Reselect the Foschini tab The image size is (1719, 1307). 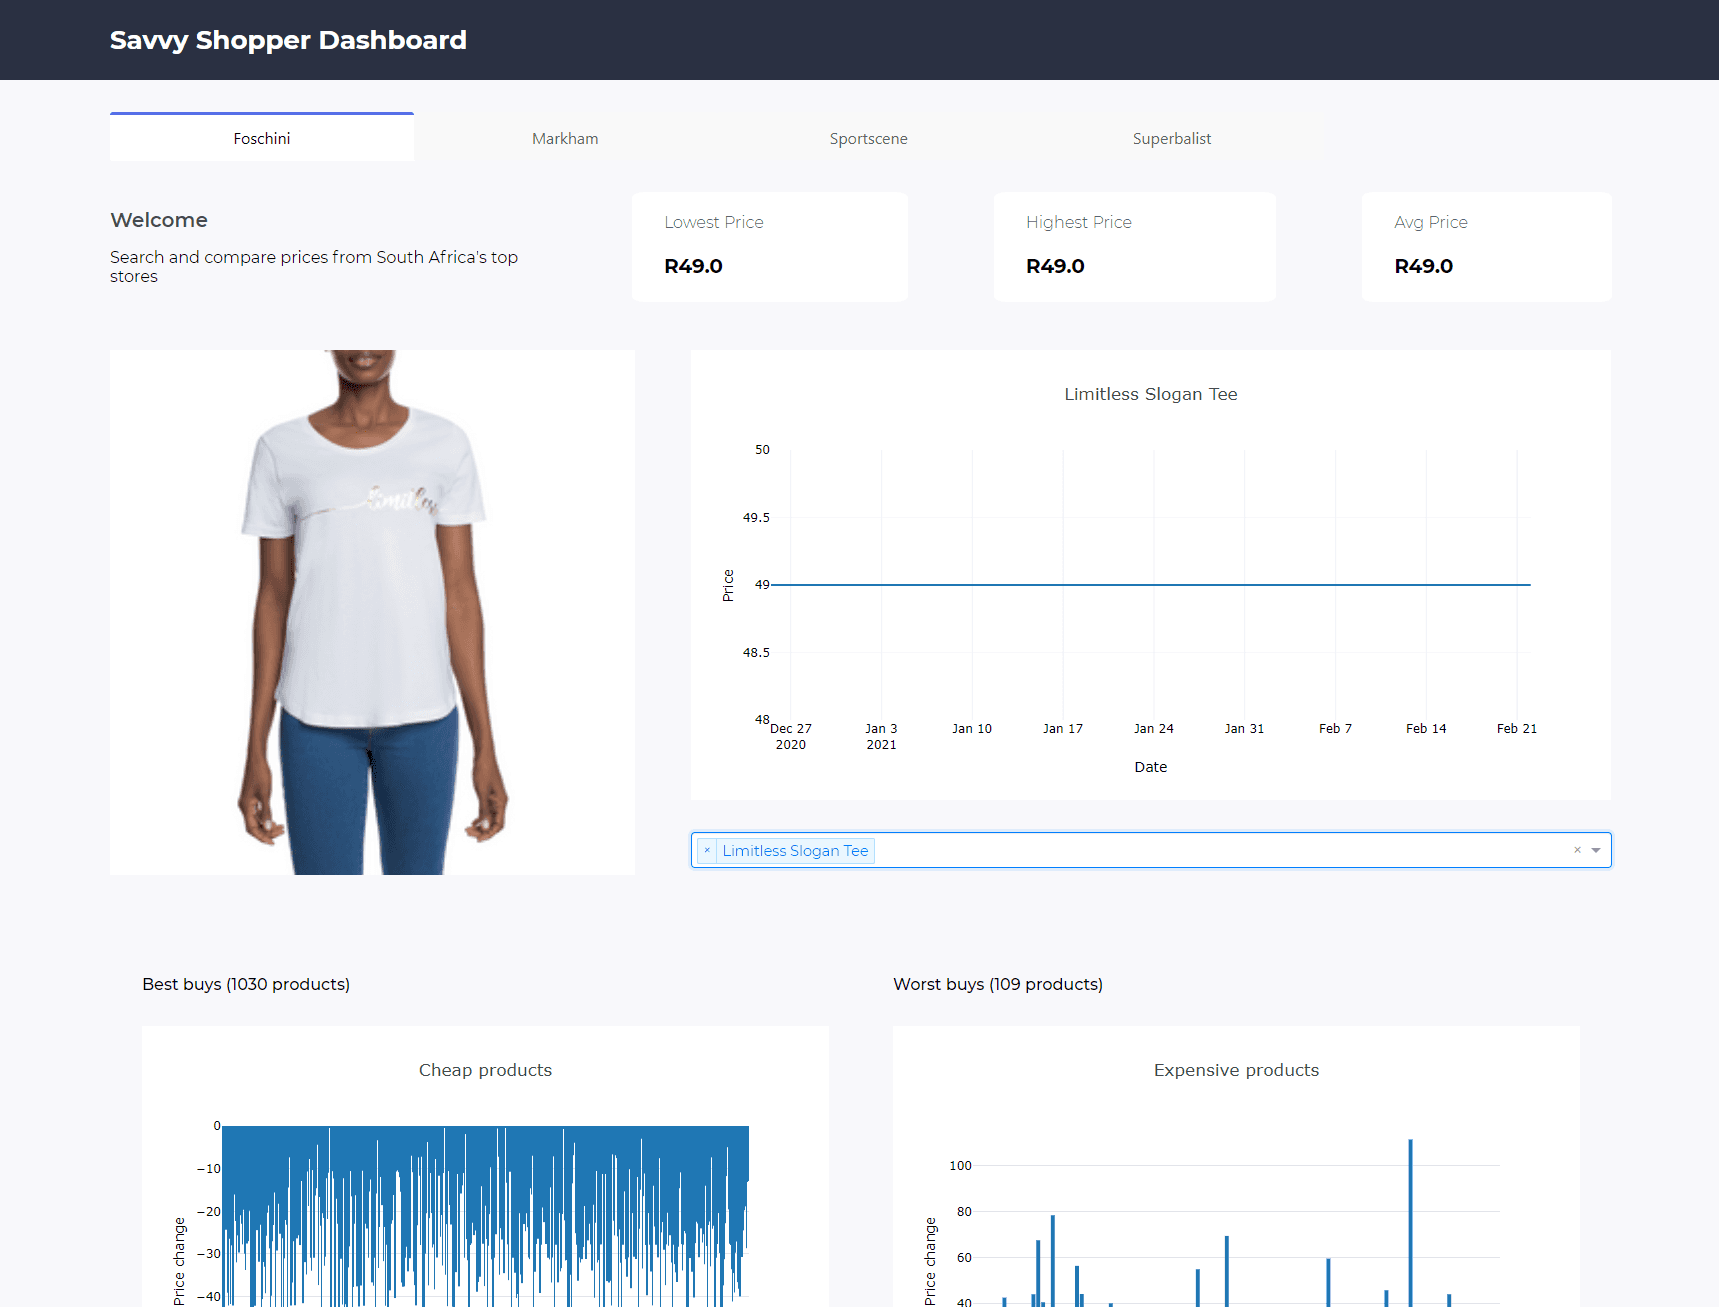click(x=261, y=138)
